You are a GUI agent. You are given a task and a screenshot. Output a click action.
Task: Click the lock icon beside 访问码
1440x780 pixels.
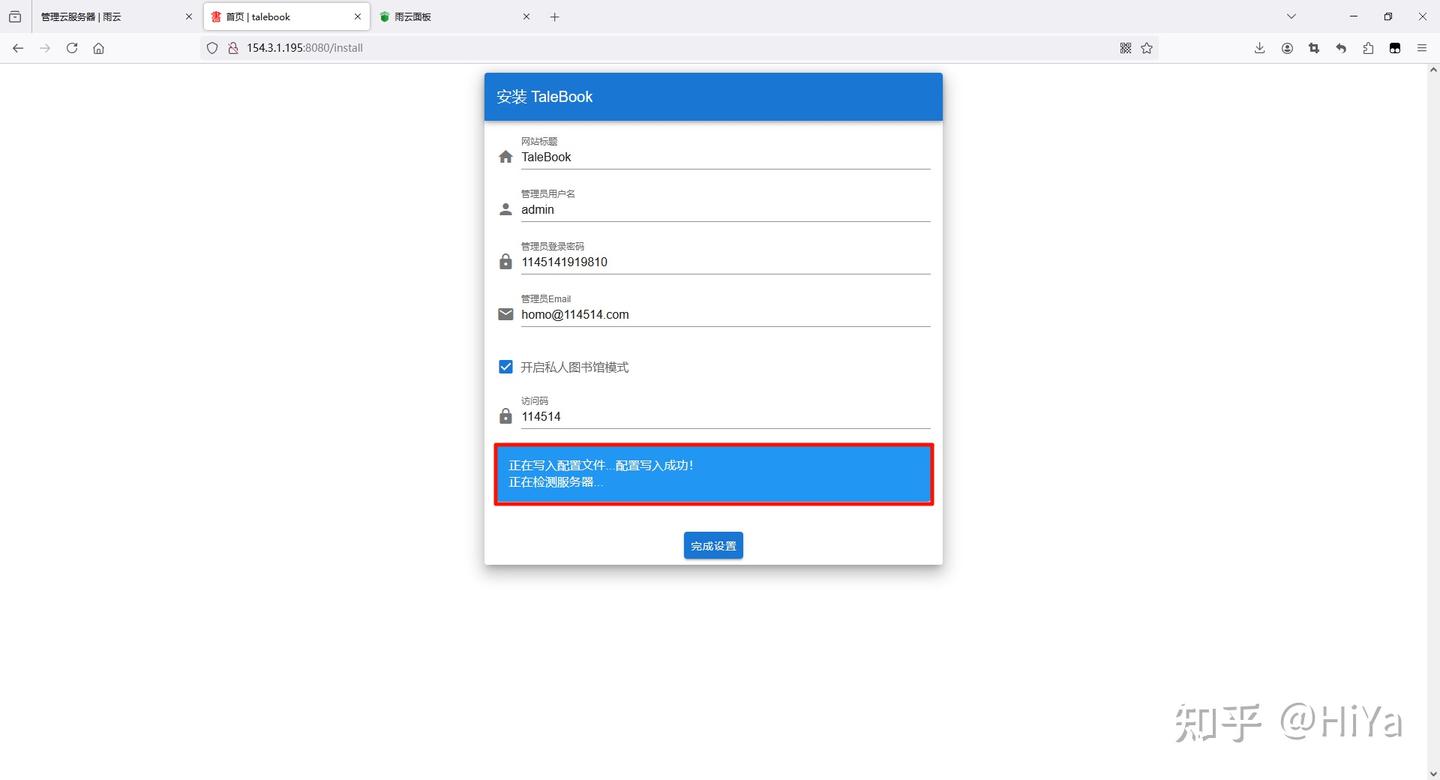(x=506, y=416)
